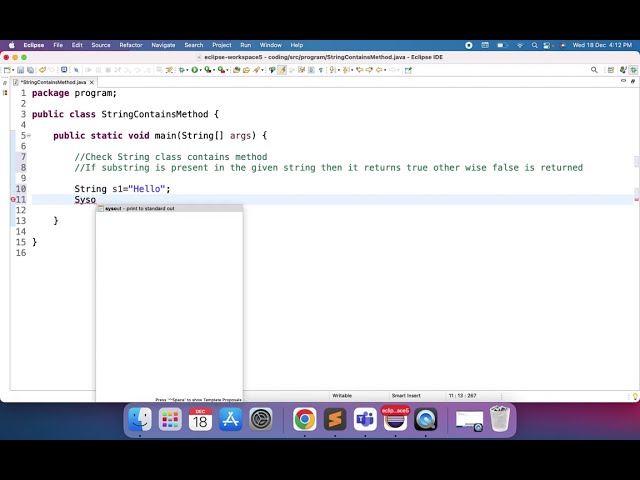
Task: Click the Back navigation yellow arrow
Action: pos(379,70)
